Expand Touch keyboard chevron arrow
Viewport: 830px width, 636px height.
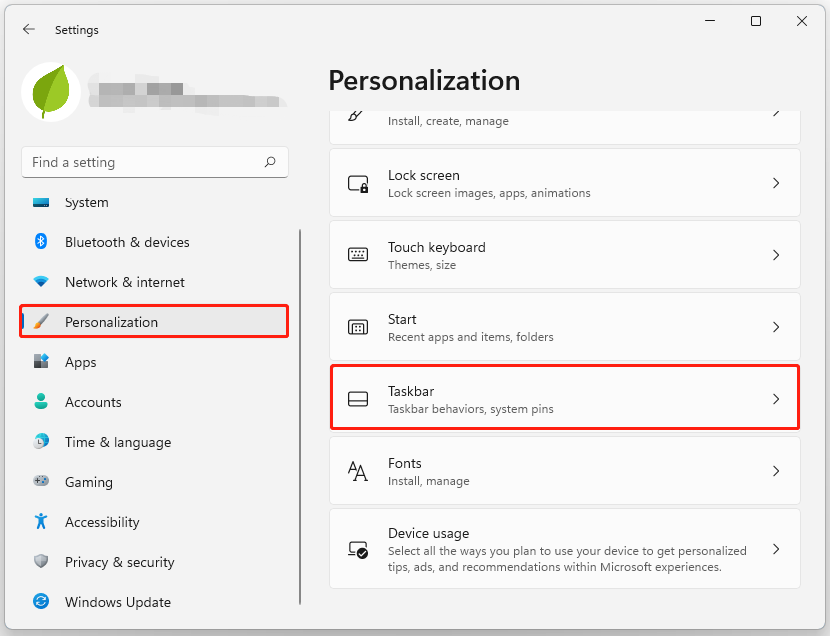[x=776, y=255]
